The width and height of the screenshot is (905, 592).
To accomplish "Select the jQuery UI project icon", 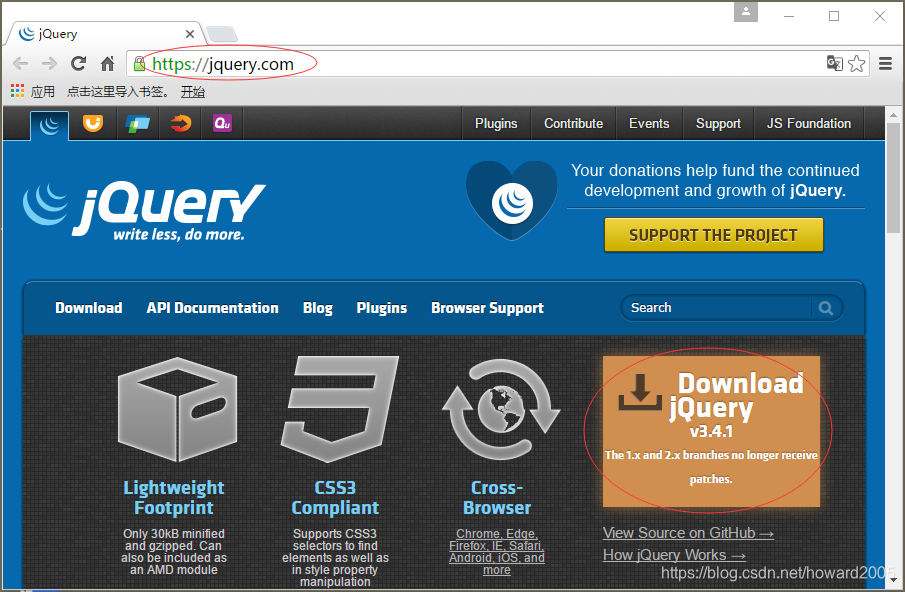I will pyautogui.click(x=93, y=123).
